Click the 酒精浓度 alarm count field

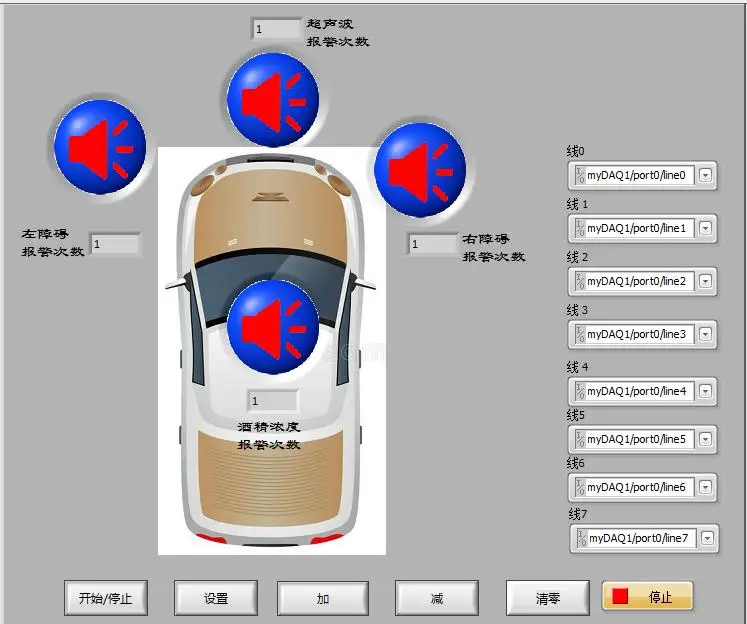pos(273,401)
